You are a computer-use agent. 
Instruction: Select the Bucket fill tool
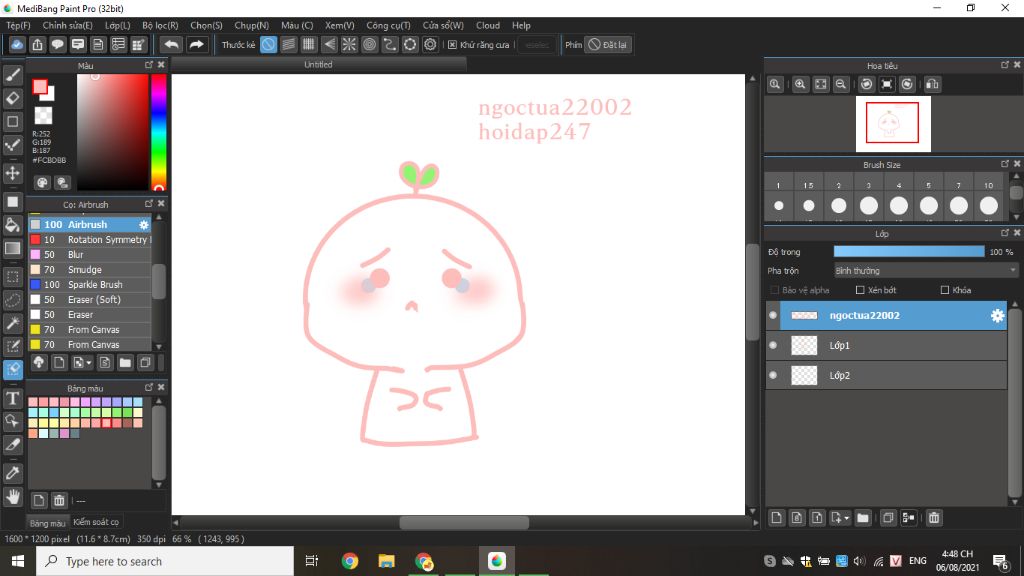[x=12, y=225]
